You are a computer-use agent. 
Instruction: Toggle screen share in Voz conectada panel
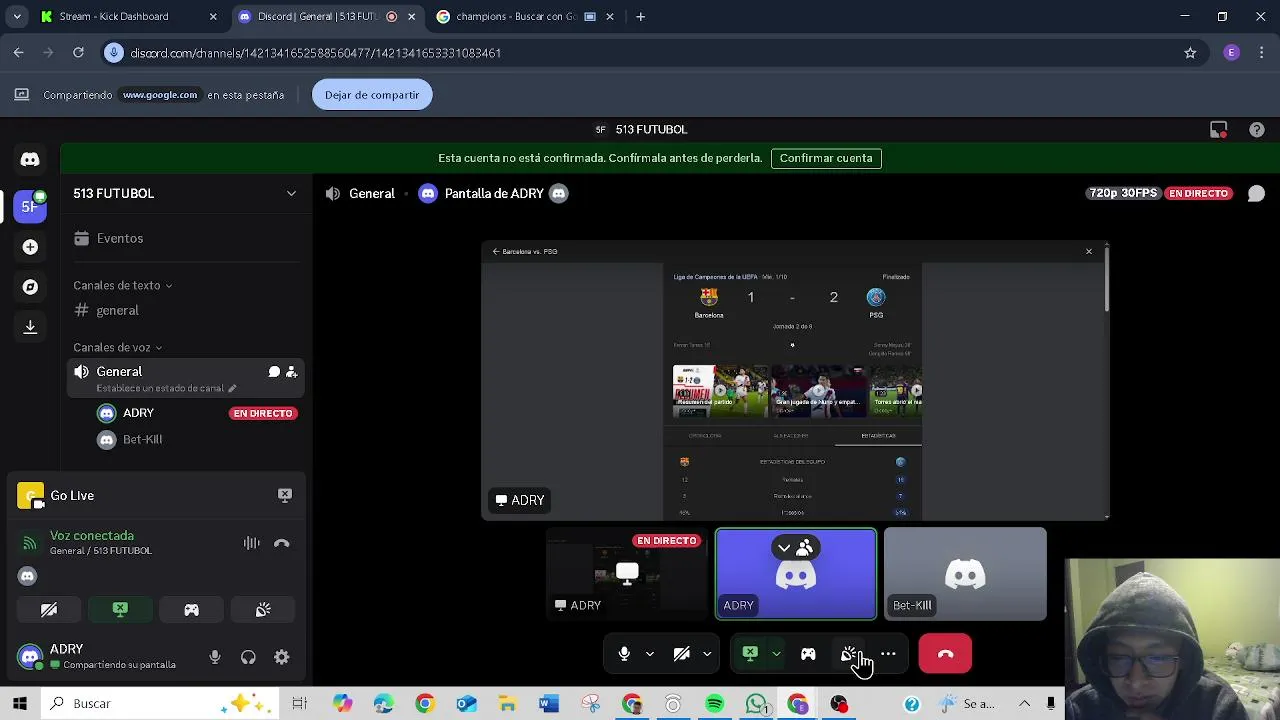pyautogui.click(x=120, y=610)
